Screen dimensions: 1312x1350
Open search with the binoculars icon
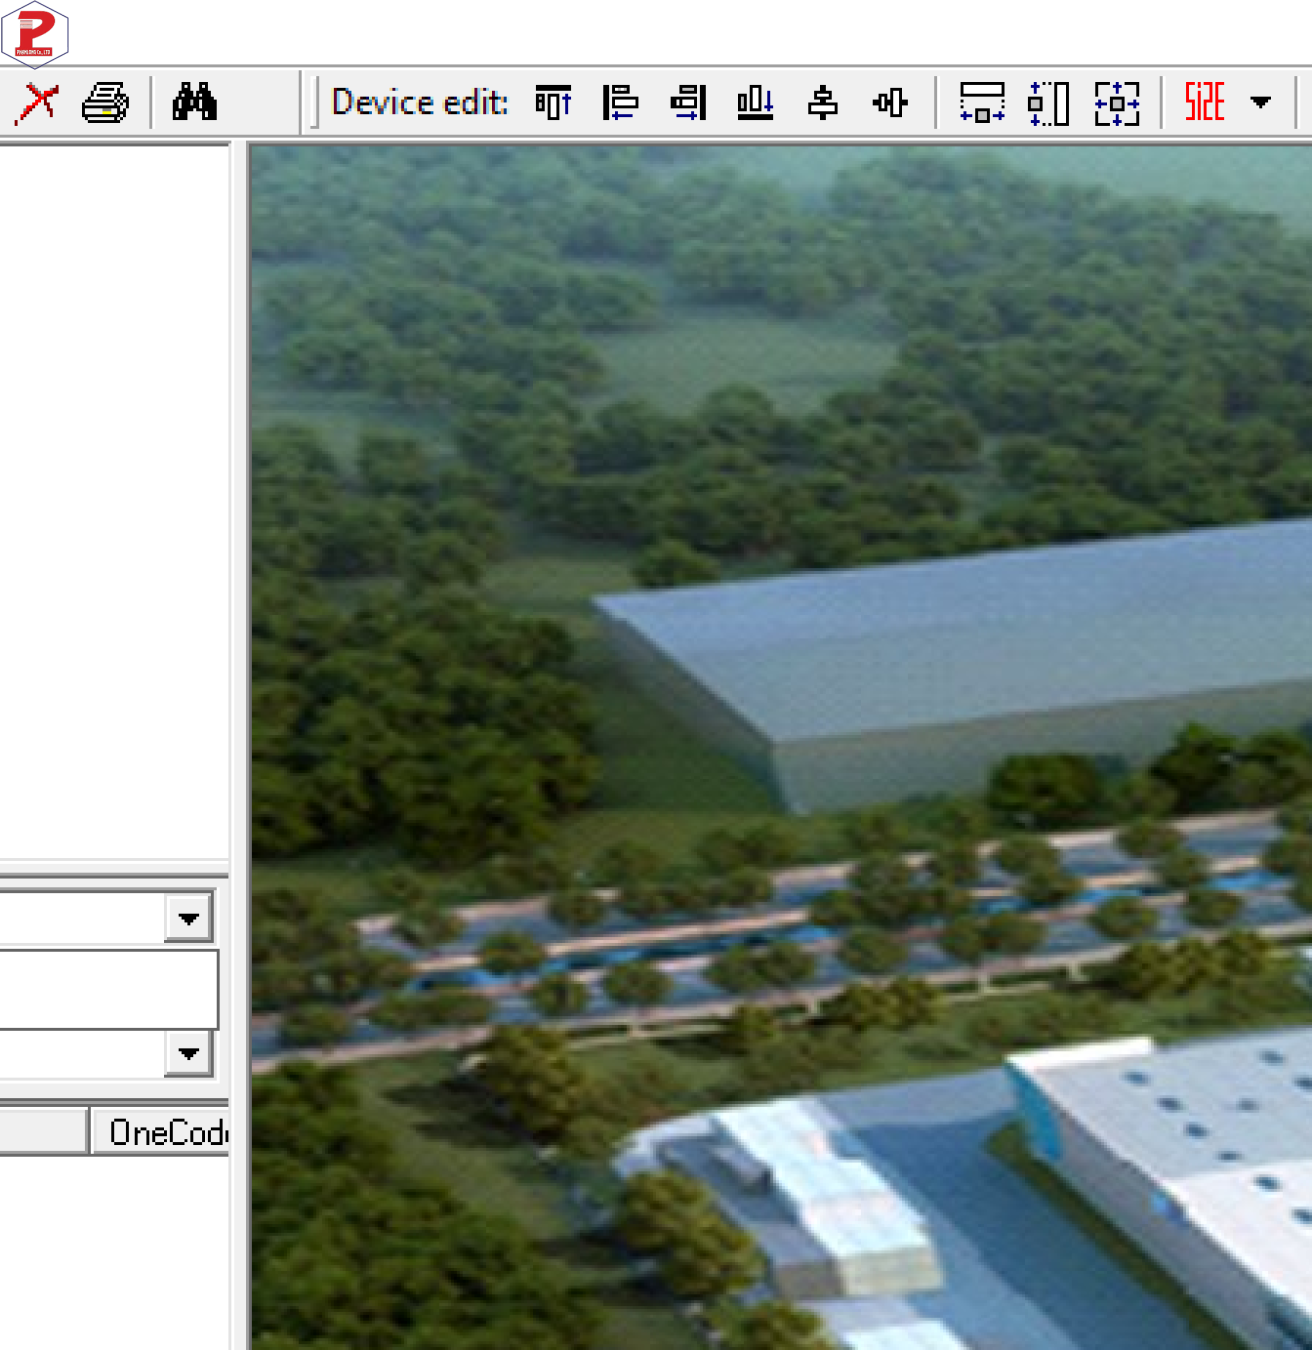click(194, 102)
